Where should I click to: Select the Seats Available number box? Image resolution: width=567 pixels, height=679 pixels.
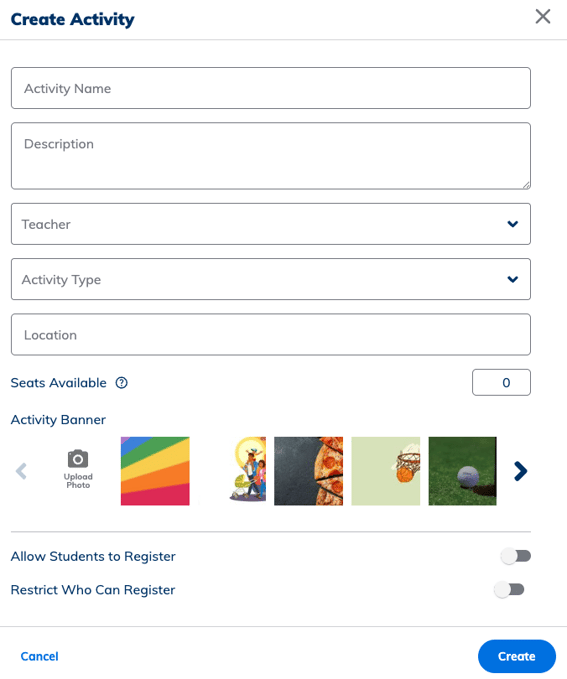click(x=501, y=382)
